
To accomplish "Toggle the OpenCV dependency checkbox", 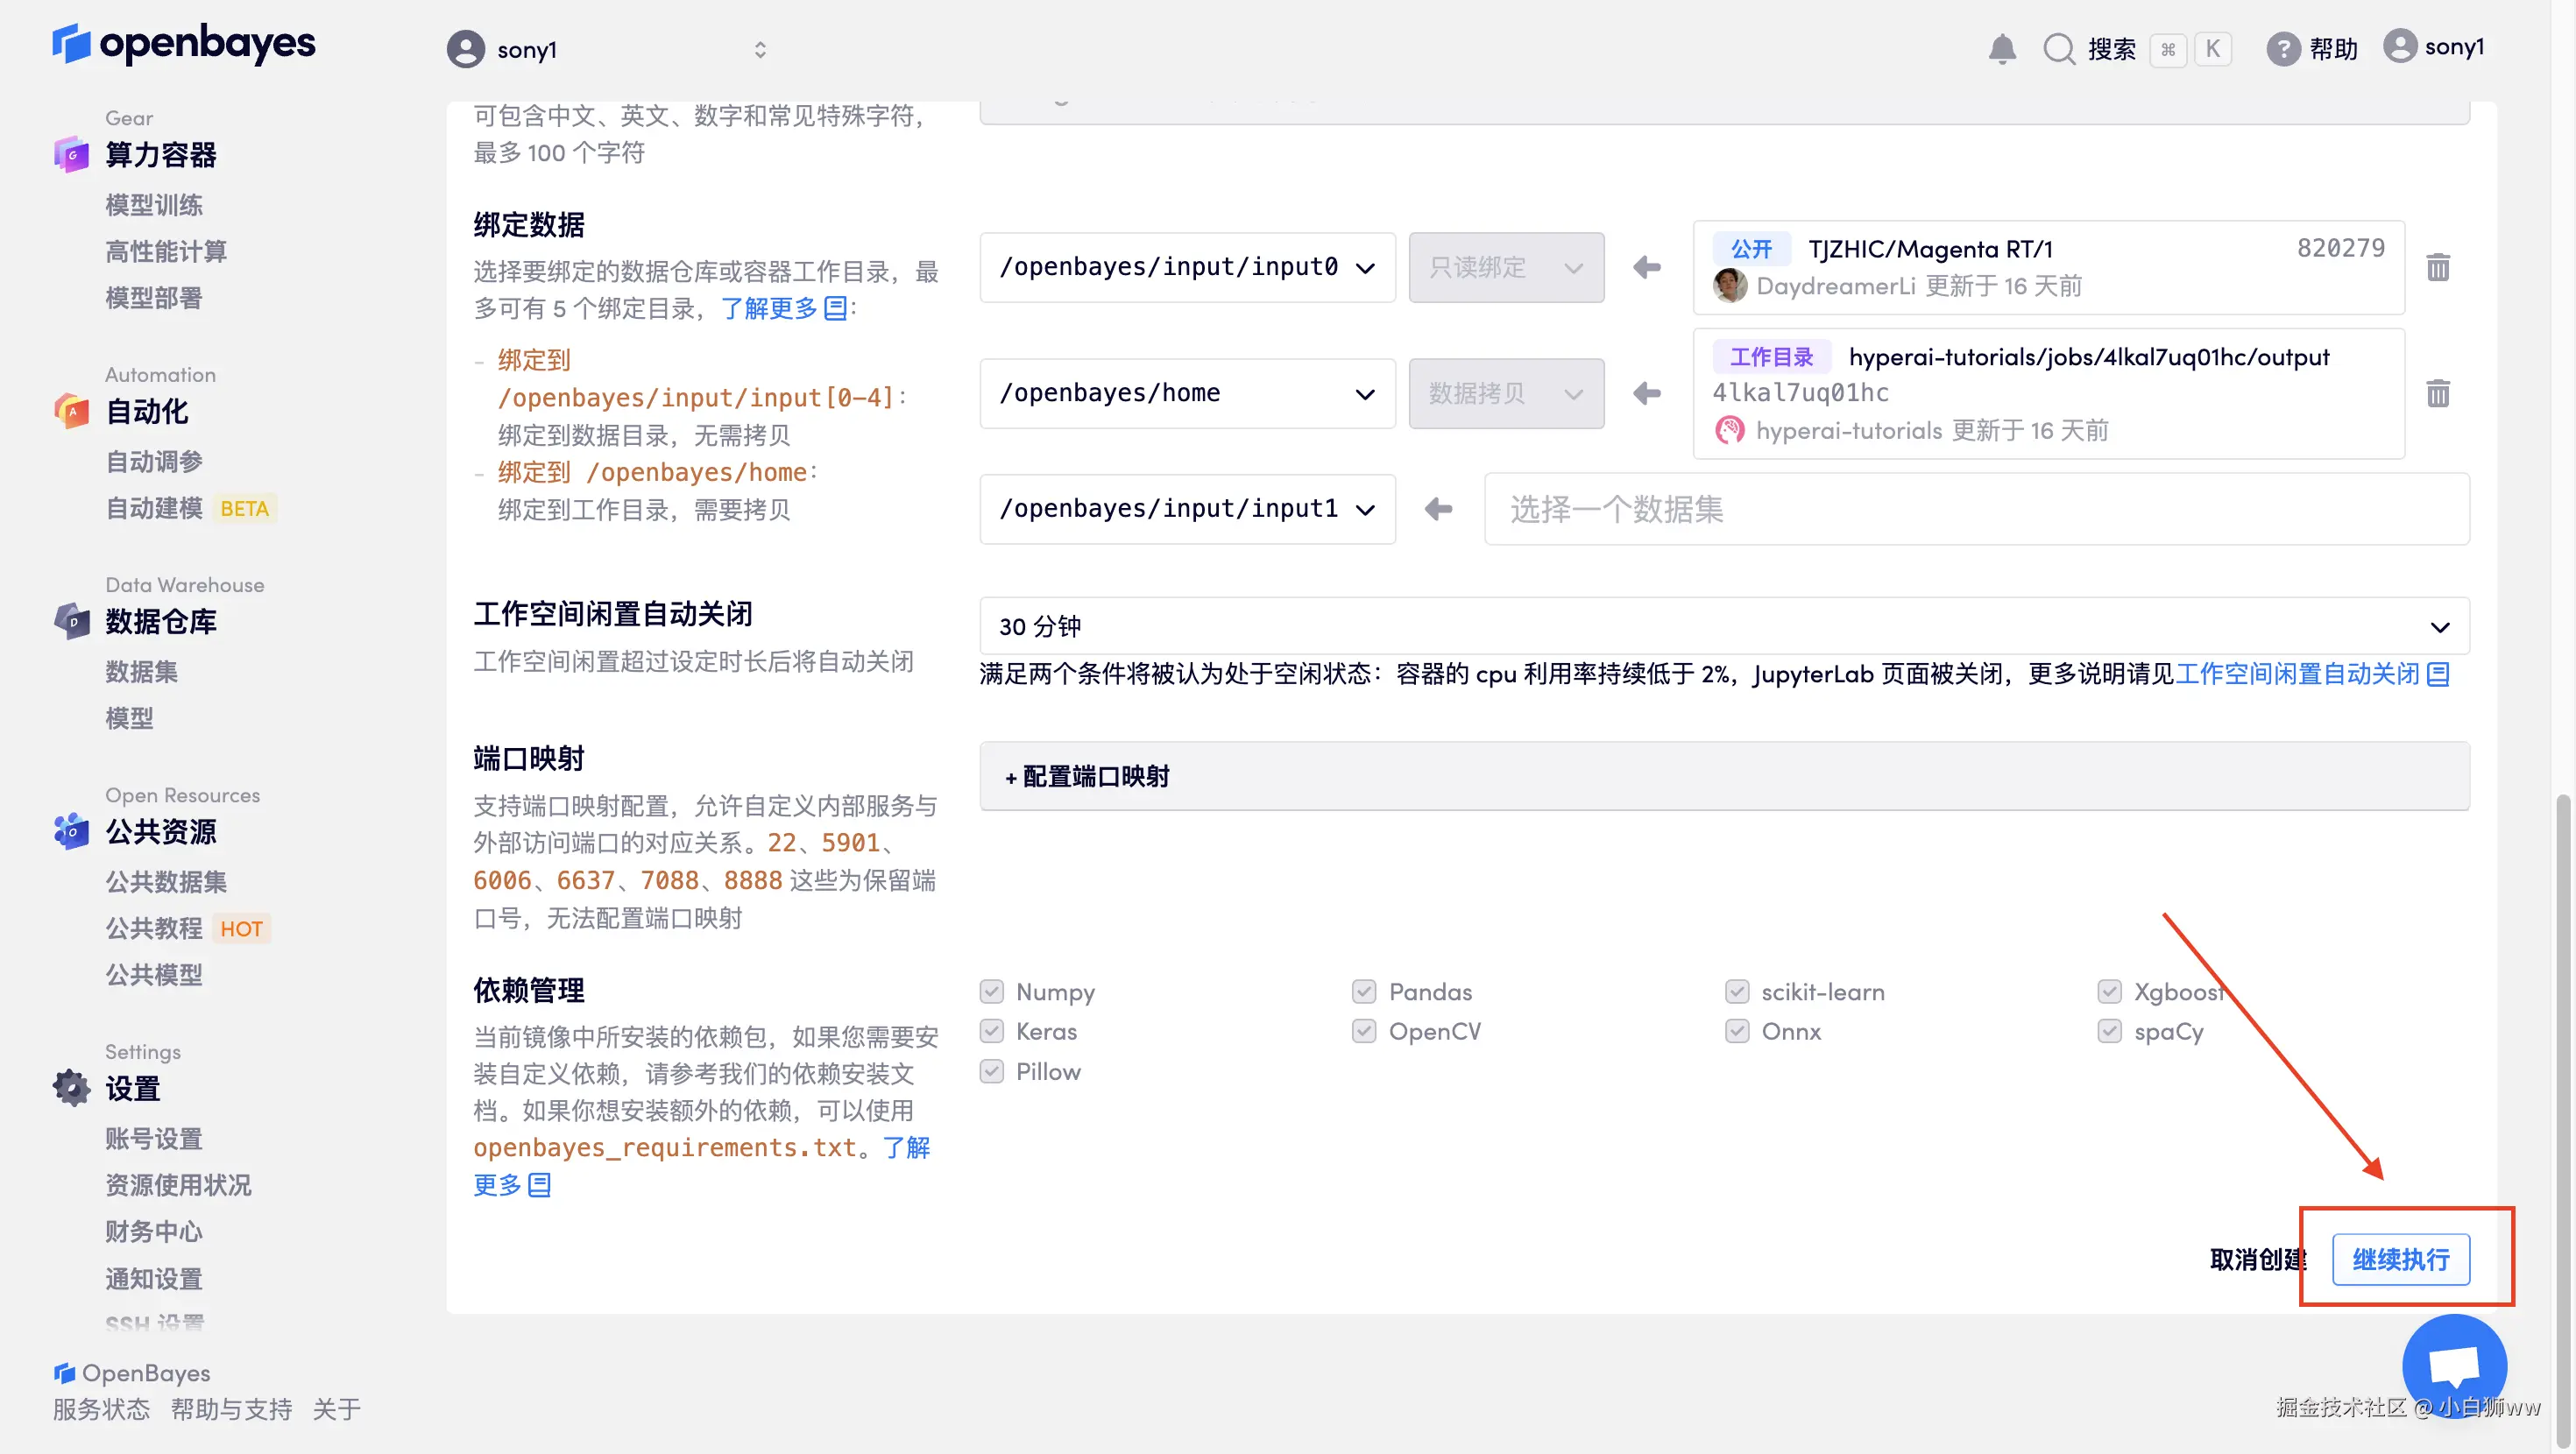I will click(x=1363, y=1031).
